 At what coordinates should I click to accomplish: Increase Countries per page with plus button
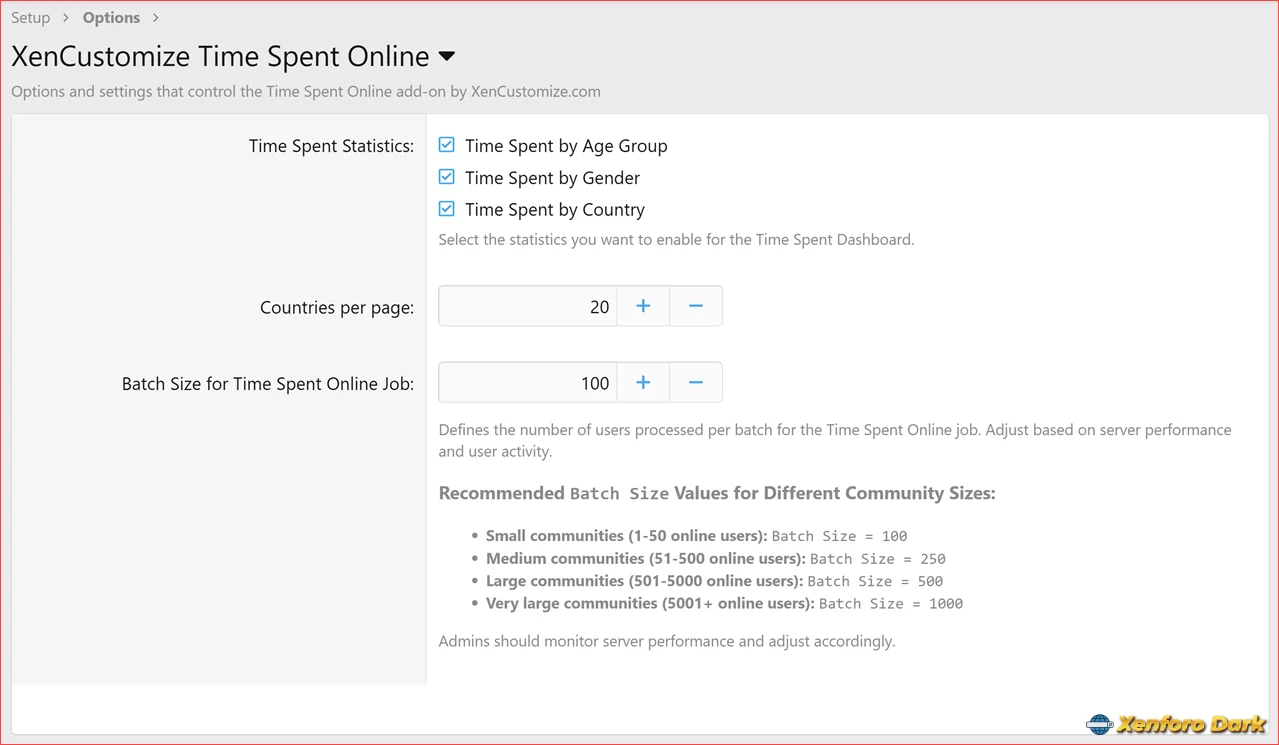tap(643, 306)
